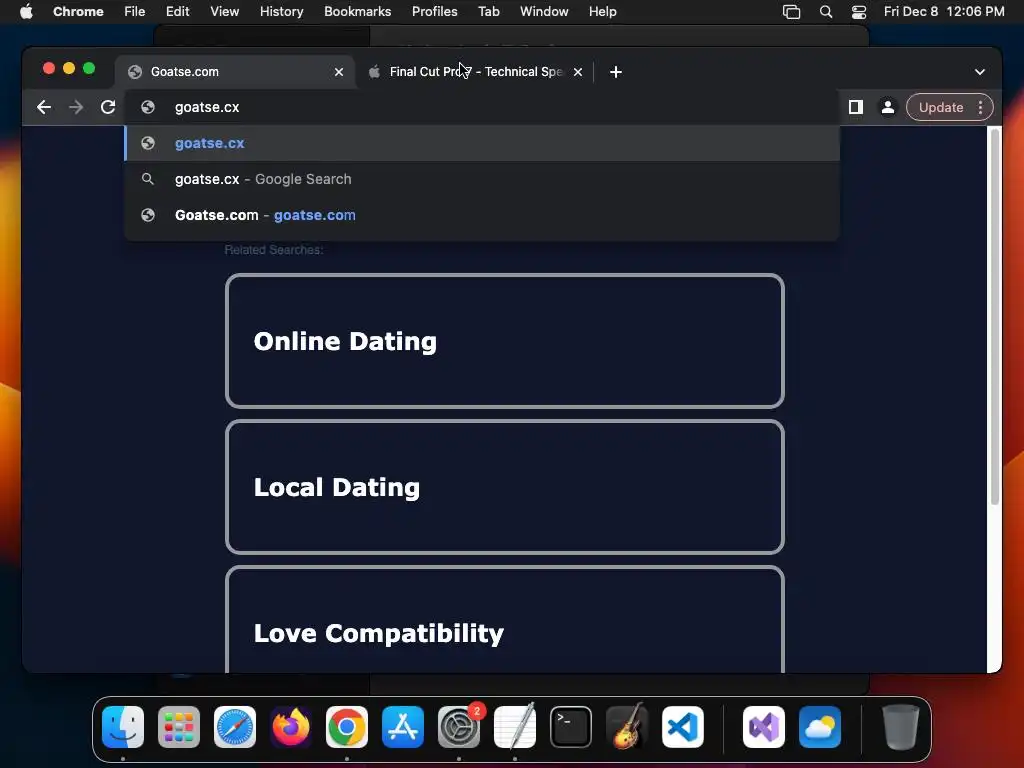The image size is (1024, 768).
Task: Choose the highlighted goatse.cx suggestion
Action: pyautogui.click(x=482, y=143)
